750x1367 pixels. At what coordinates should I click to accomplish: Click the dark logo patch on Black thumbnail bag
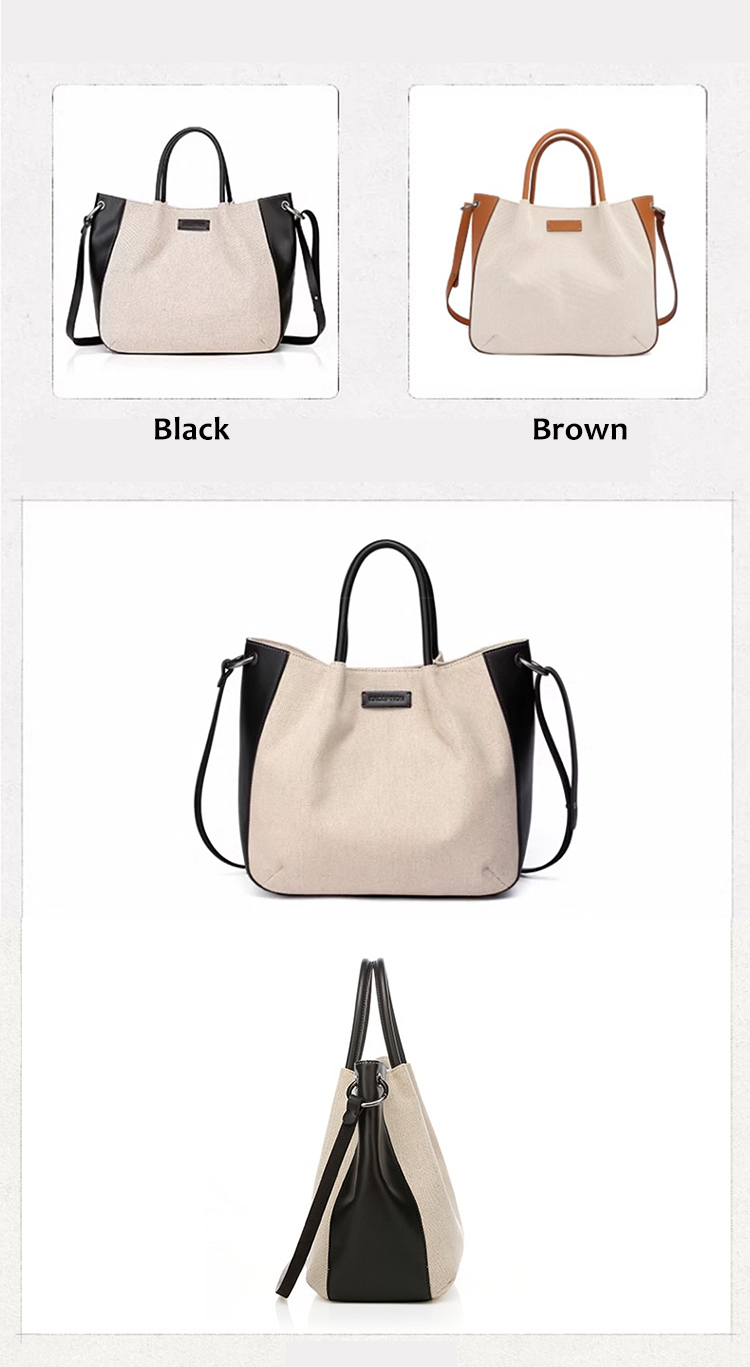click(x=195, y=225)
